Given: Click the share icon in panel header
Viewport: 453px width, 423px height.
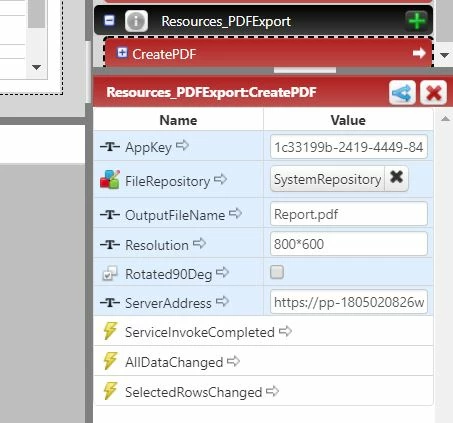Looking at the screenshot, I should click(402, 92).
